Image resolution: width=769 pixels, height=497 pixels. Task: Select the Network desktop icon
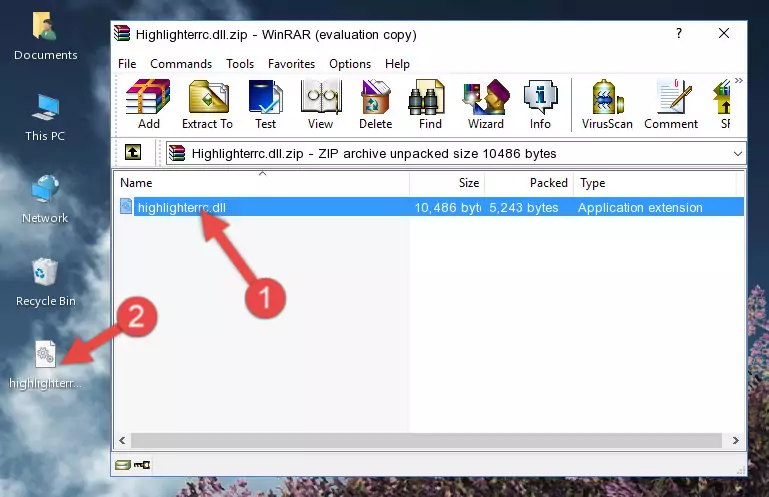[x=45, y=199]
